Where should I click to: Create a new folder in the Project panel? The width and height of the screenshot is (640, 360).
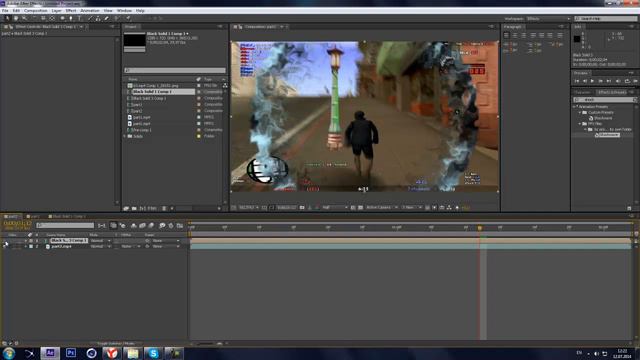tap(134, 208)
